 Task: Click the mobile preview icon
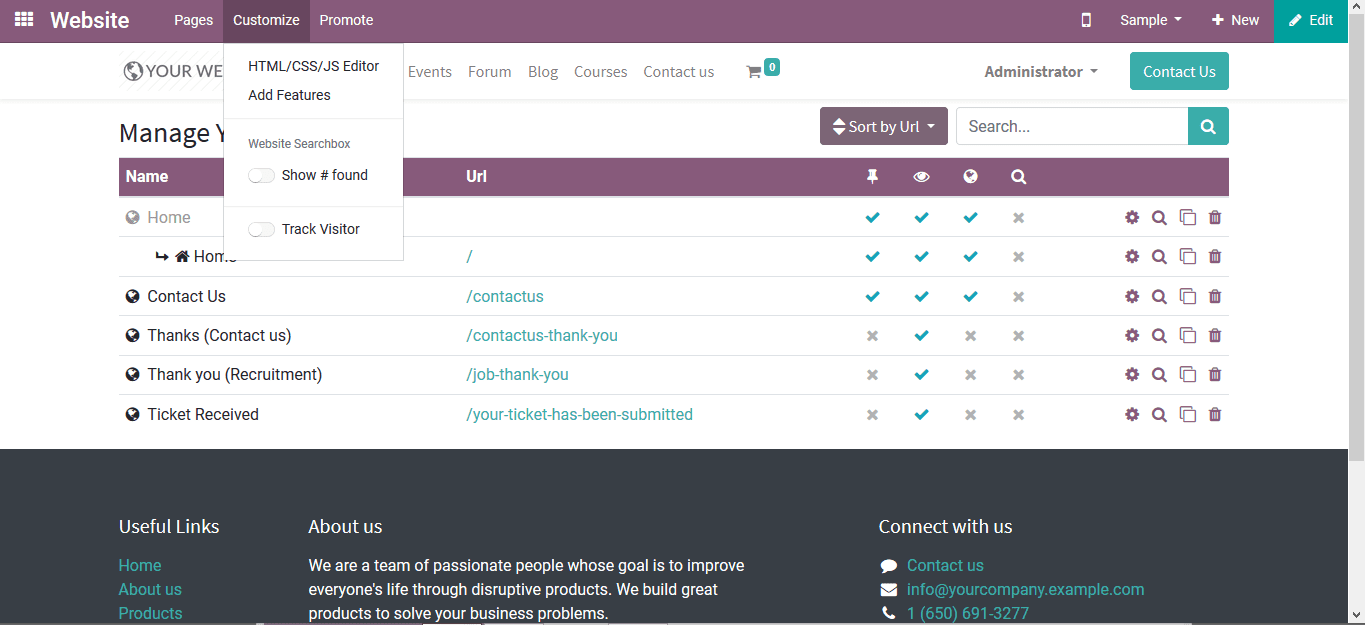coord(1086,20)
